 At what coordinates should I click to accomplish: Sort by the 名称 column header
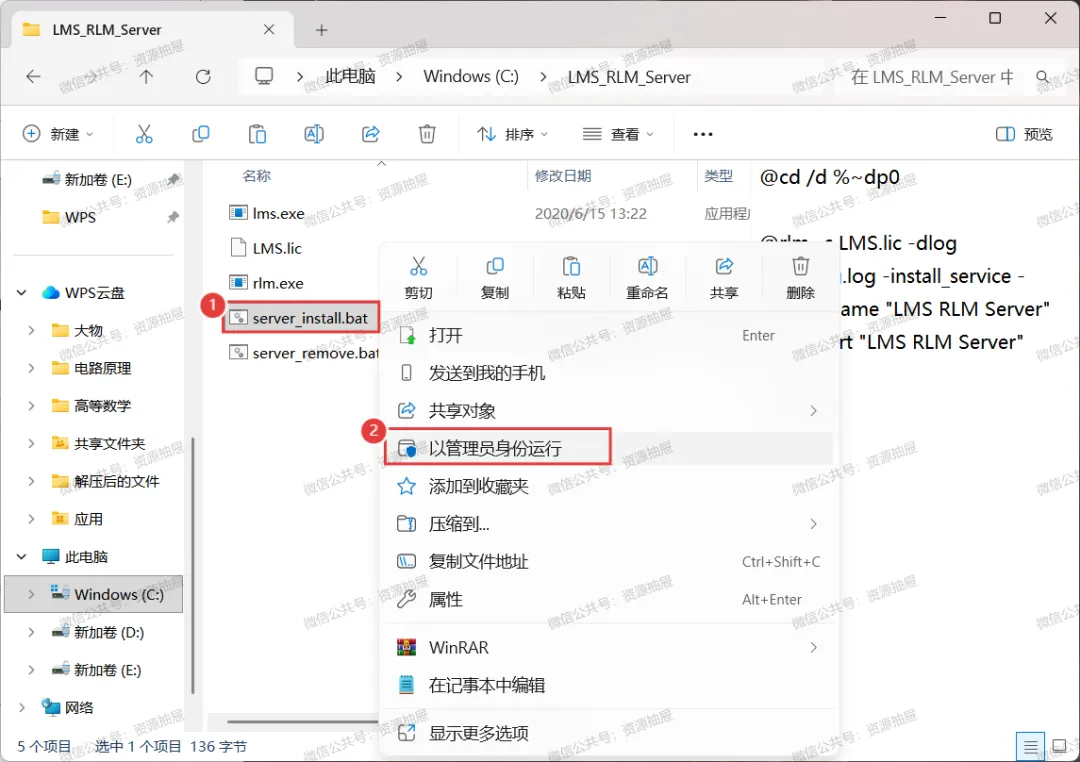point(256,176)
